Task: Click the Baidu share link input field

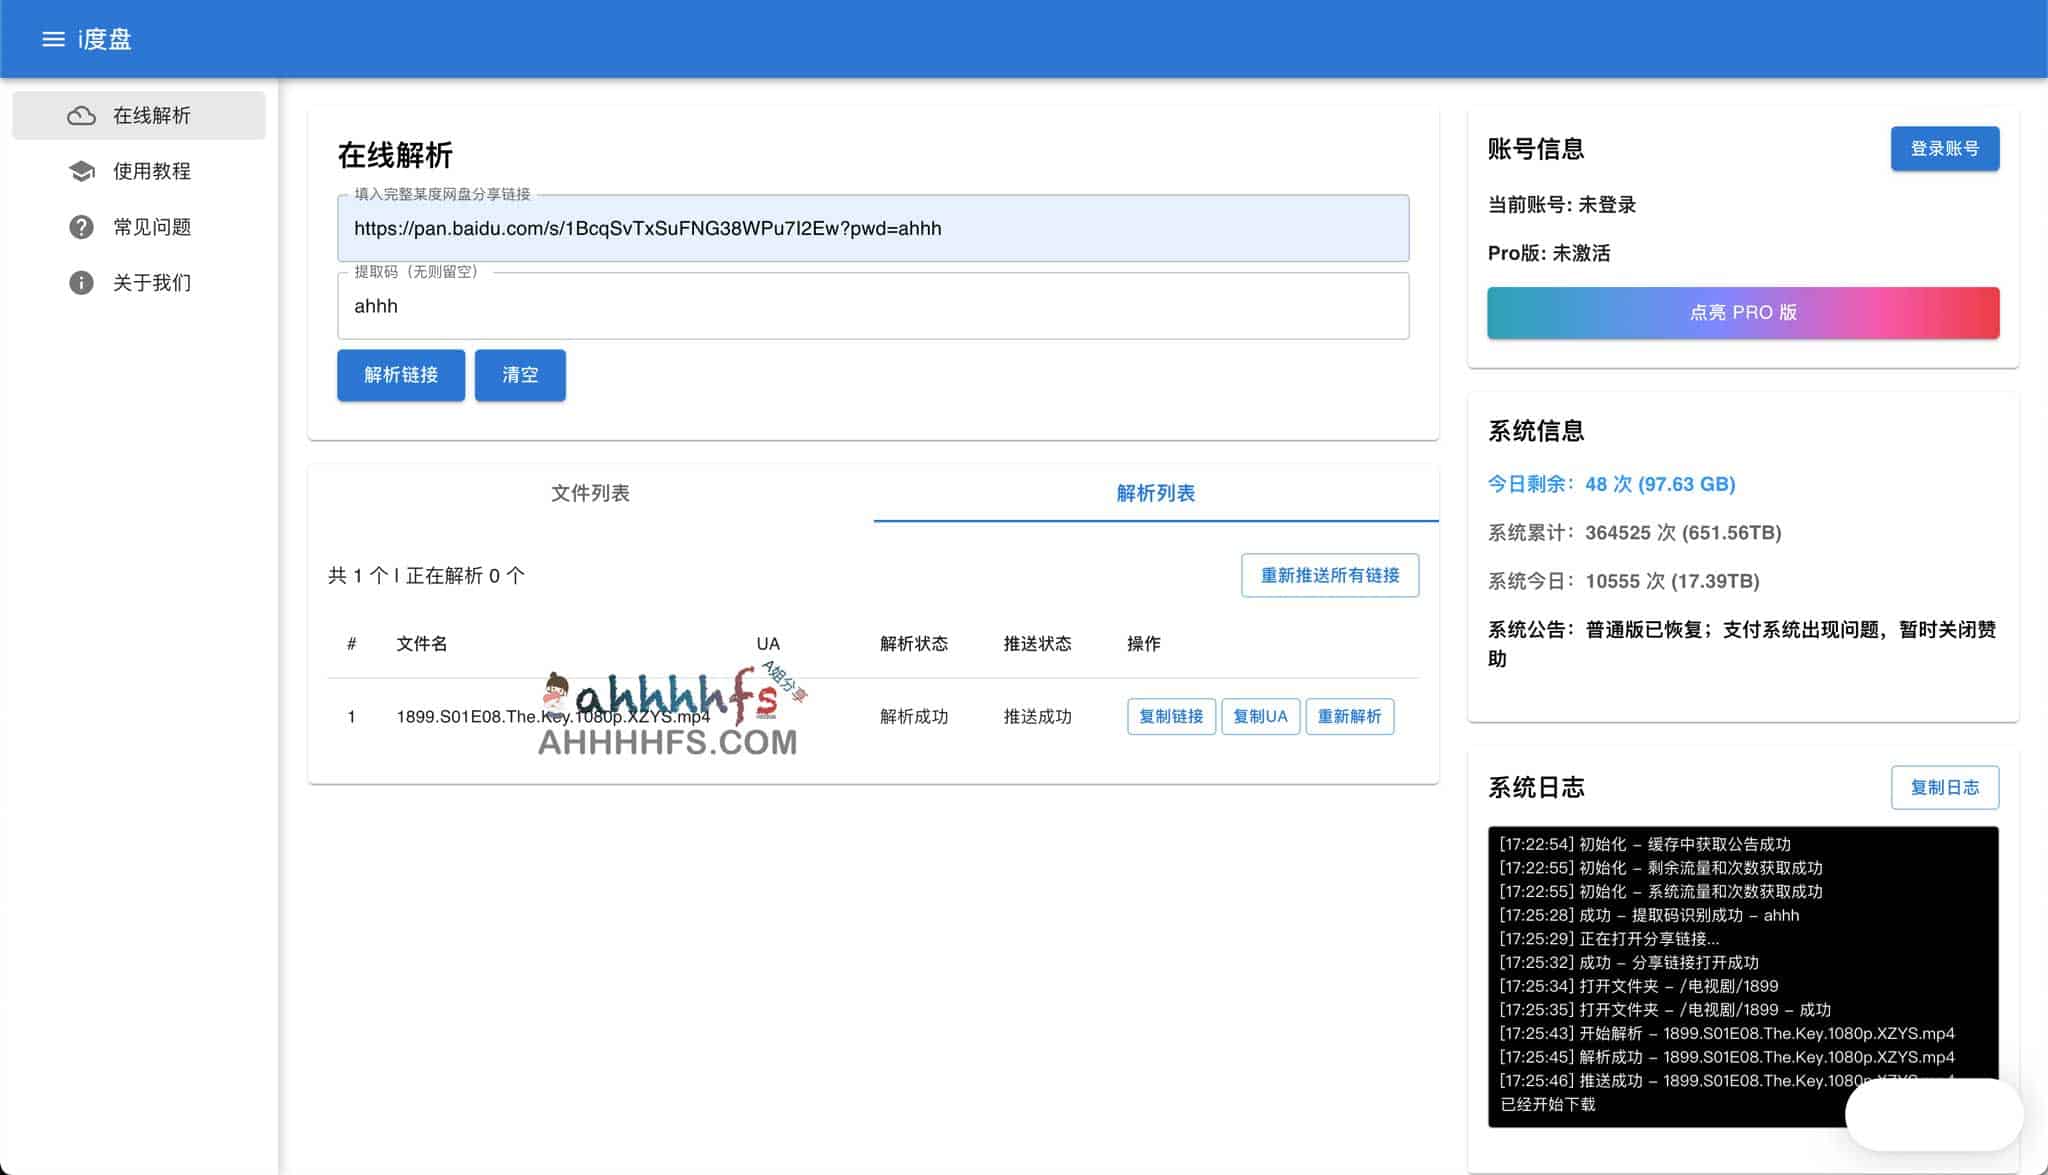Action: 874,228
